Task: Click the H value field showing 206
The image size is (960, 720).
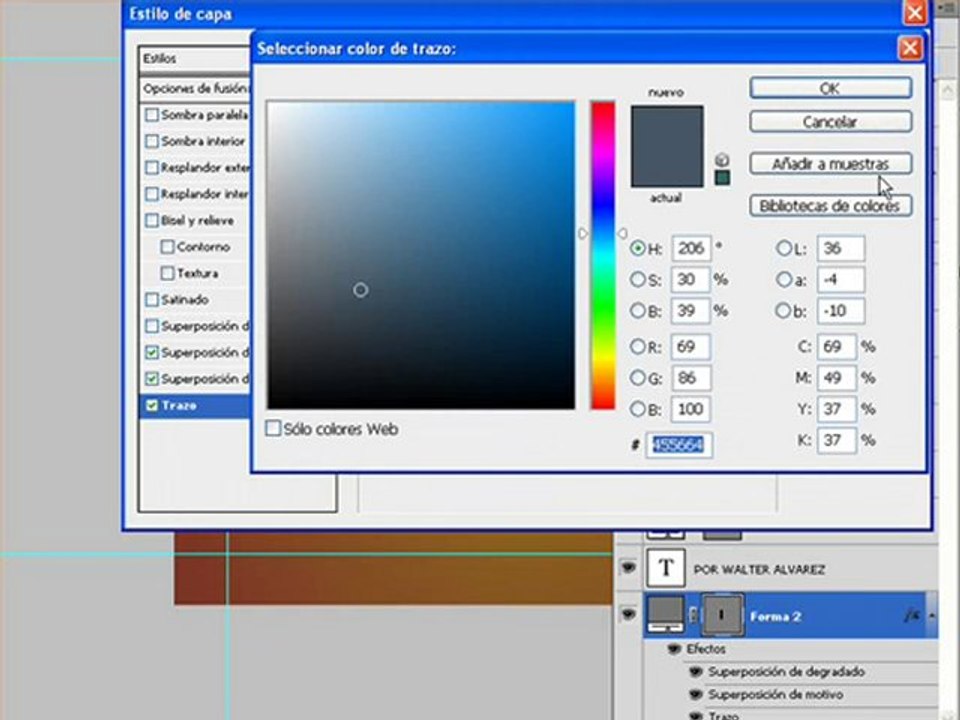Action: (x=691, y=248)
